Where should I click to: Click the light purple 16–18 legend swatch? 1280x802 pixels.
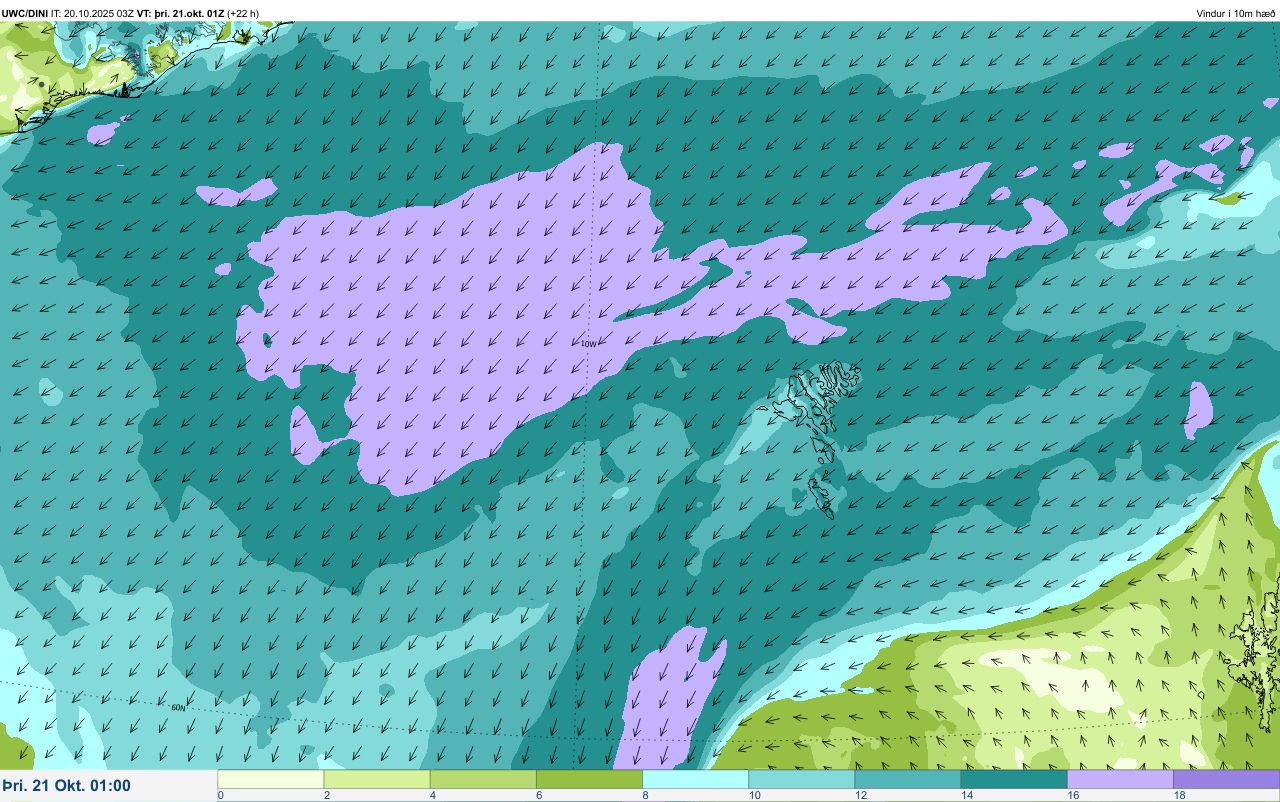[x=1120, y=779]
